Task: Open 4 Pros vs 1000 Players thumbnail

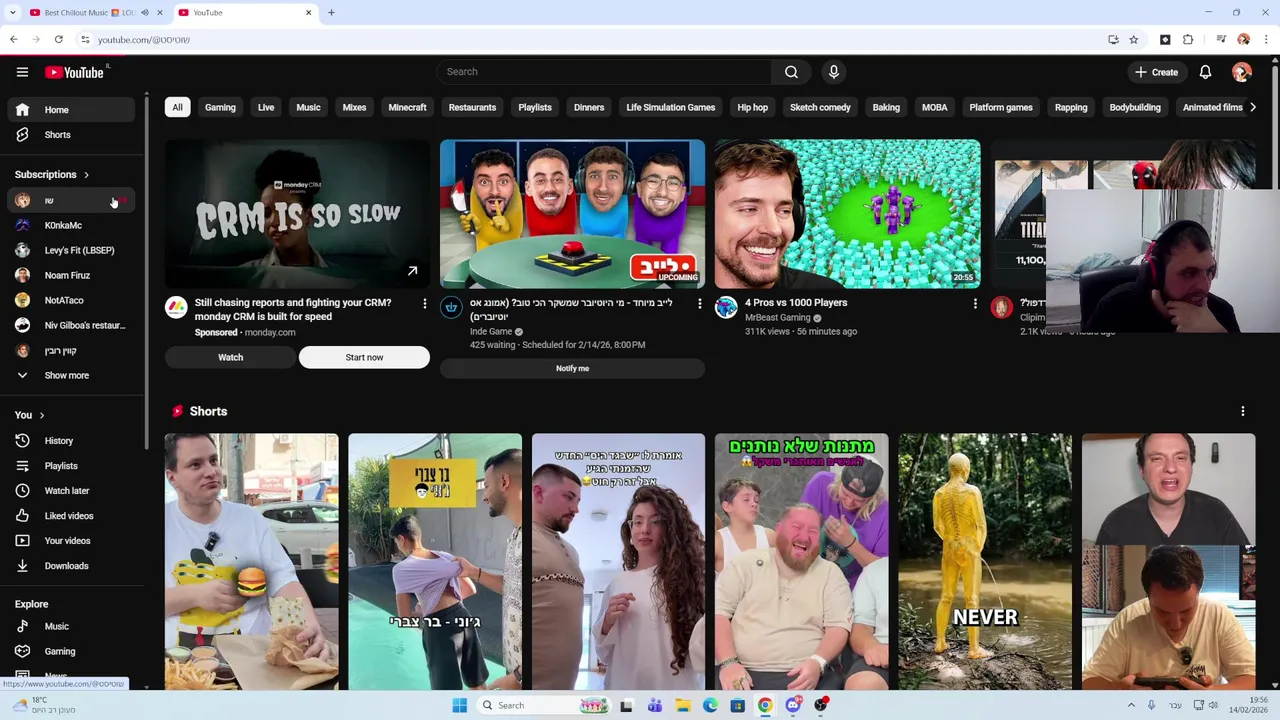Action: [847, 214]
